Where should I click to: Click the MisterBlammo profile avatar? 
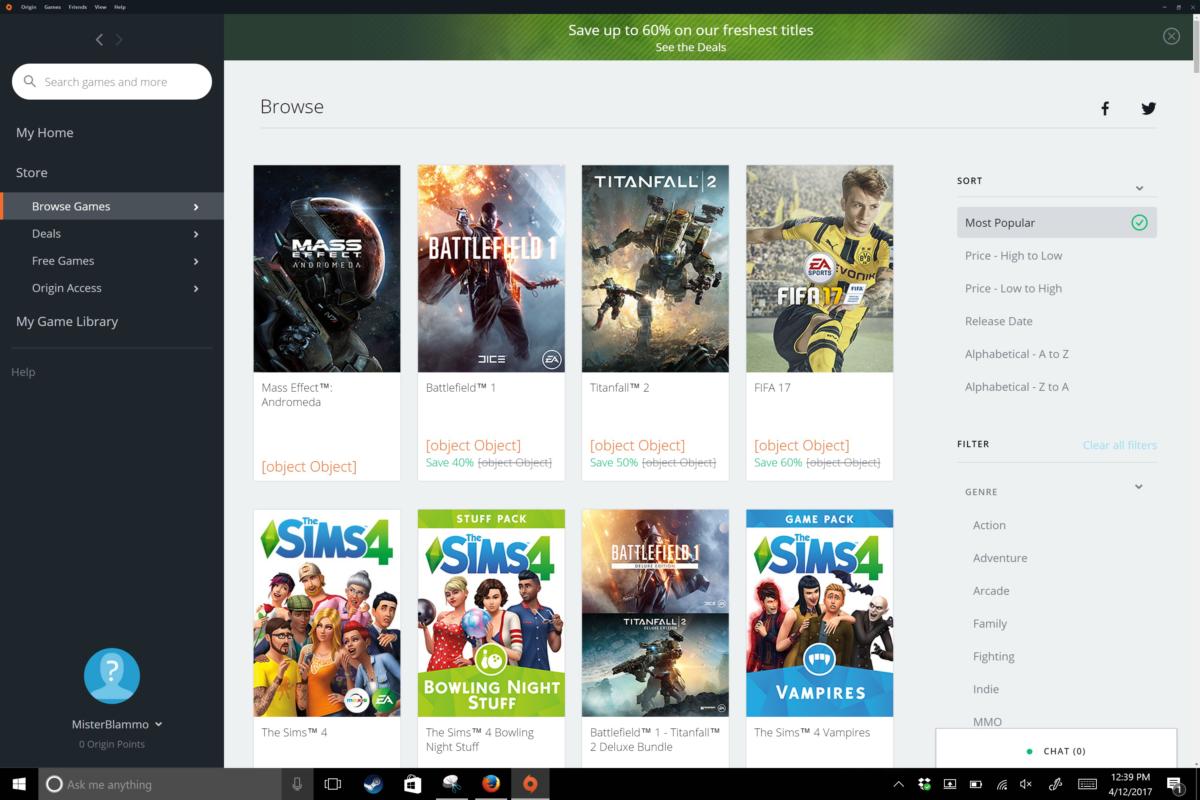click(112, 676)
